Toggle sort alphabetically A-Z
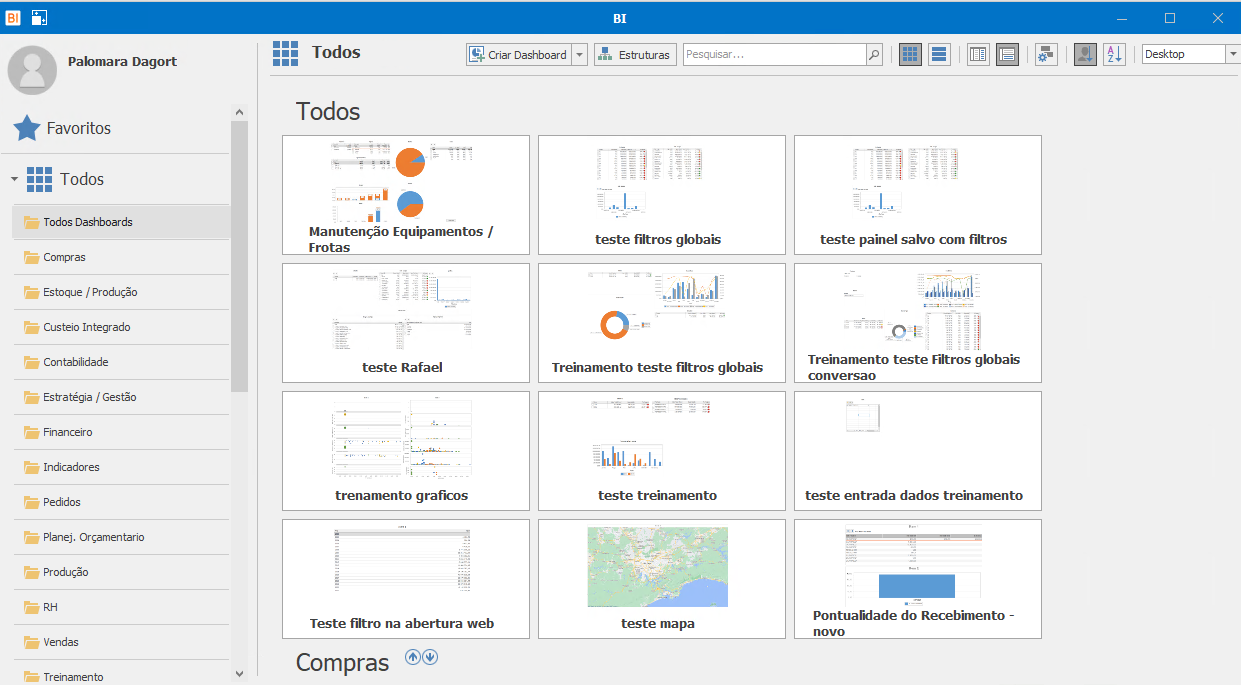 (x=1114, y=55)
